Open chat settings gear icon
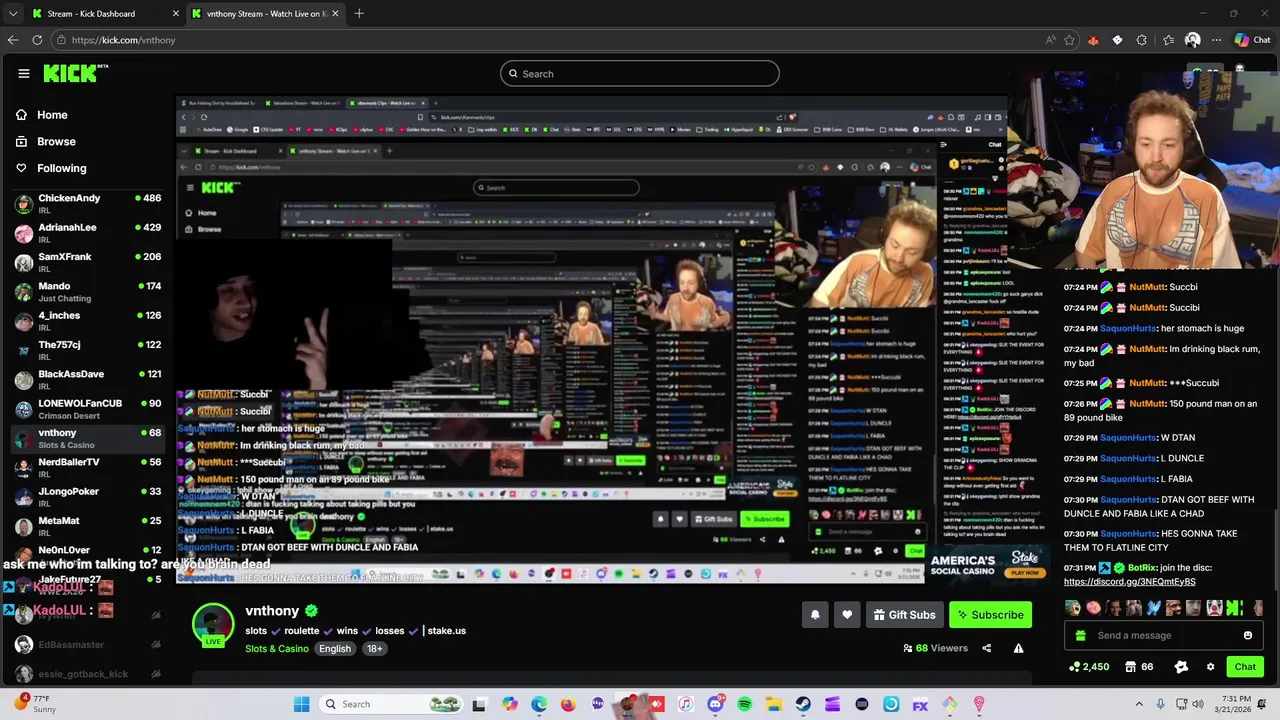Image resolution: width=1280 pixels, height=720 pixels. pos(1210,667)
